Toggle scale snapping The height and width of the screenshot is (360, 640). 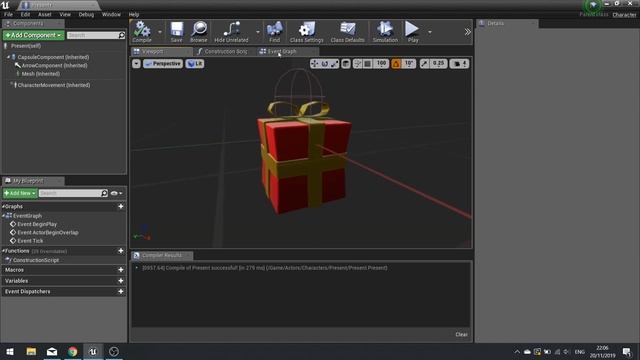click(424, 64)
